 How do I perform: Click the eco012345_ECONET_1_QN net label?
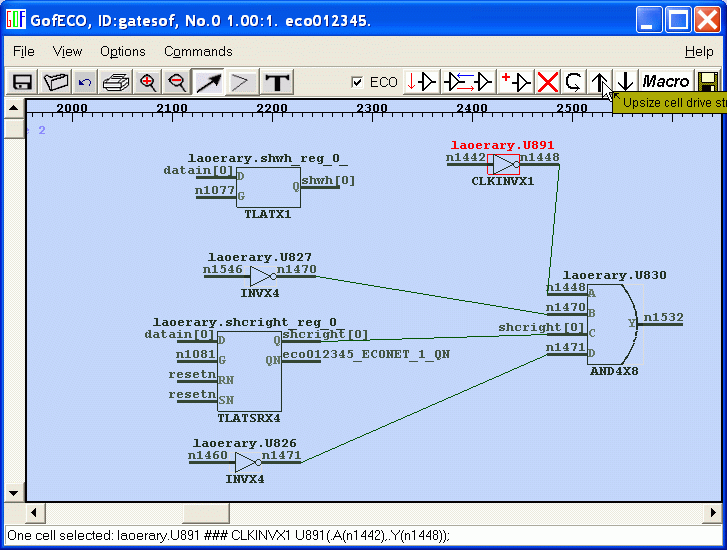point(366,354)
